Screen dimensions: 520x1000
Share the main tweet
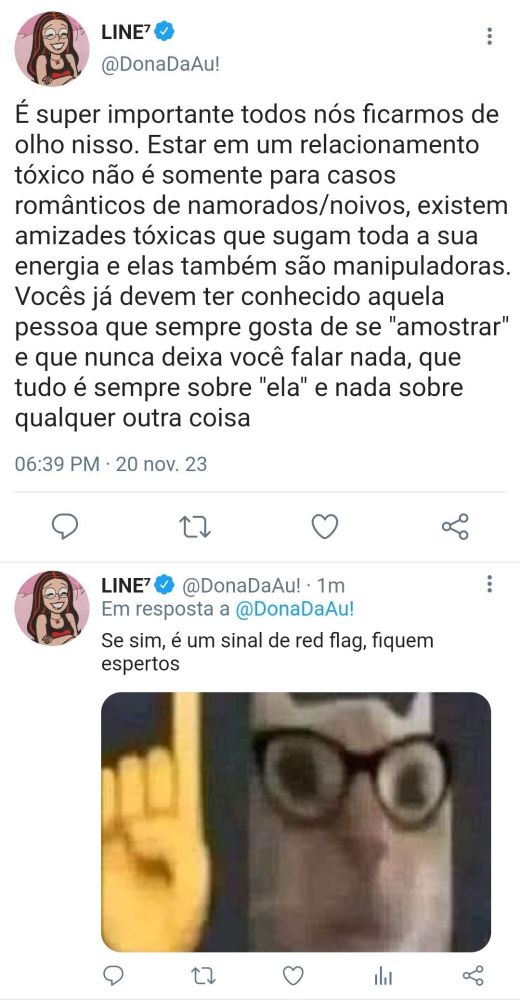pyautogui.click(x=456, y=527)
